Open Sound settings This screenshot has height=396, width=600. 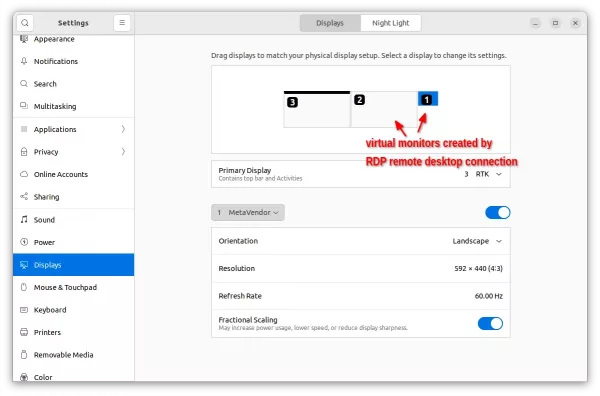click(73, 220)
